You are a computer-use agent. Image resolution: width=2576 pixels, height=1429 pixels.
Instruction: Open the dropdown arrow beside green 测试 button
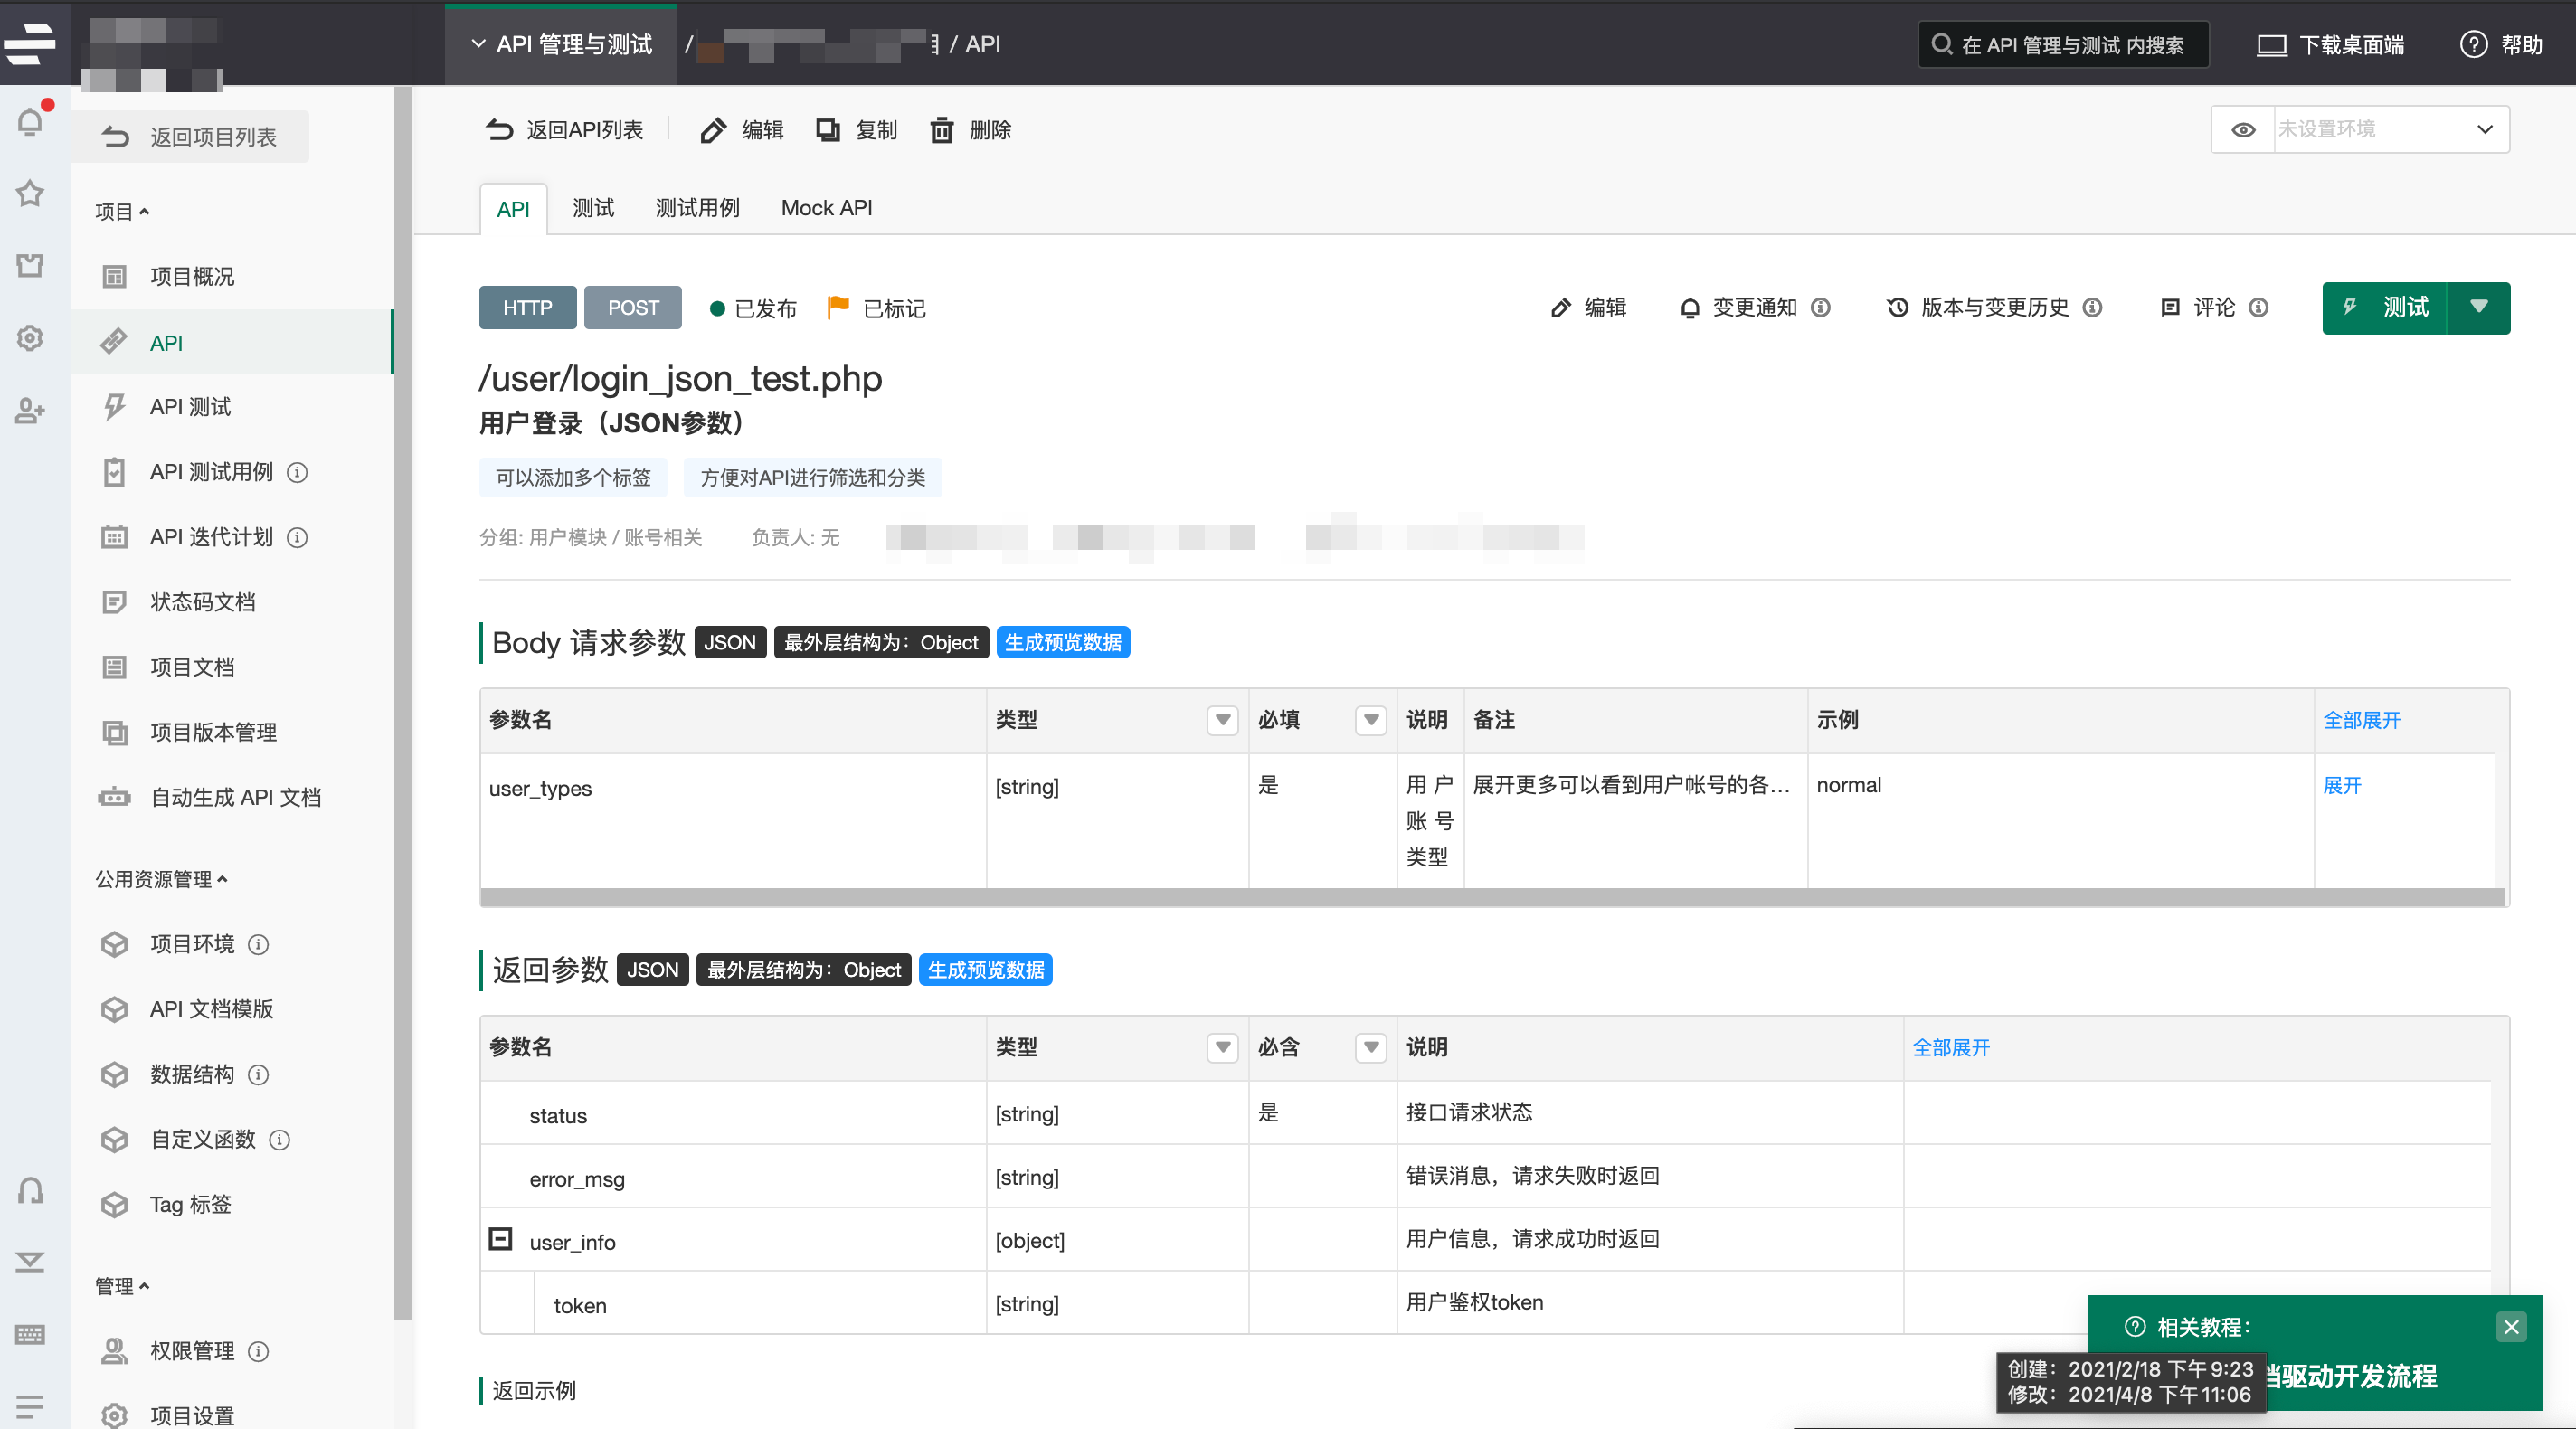click(x=2478, y=307)
